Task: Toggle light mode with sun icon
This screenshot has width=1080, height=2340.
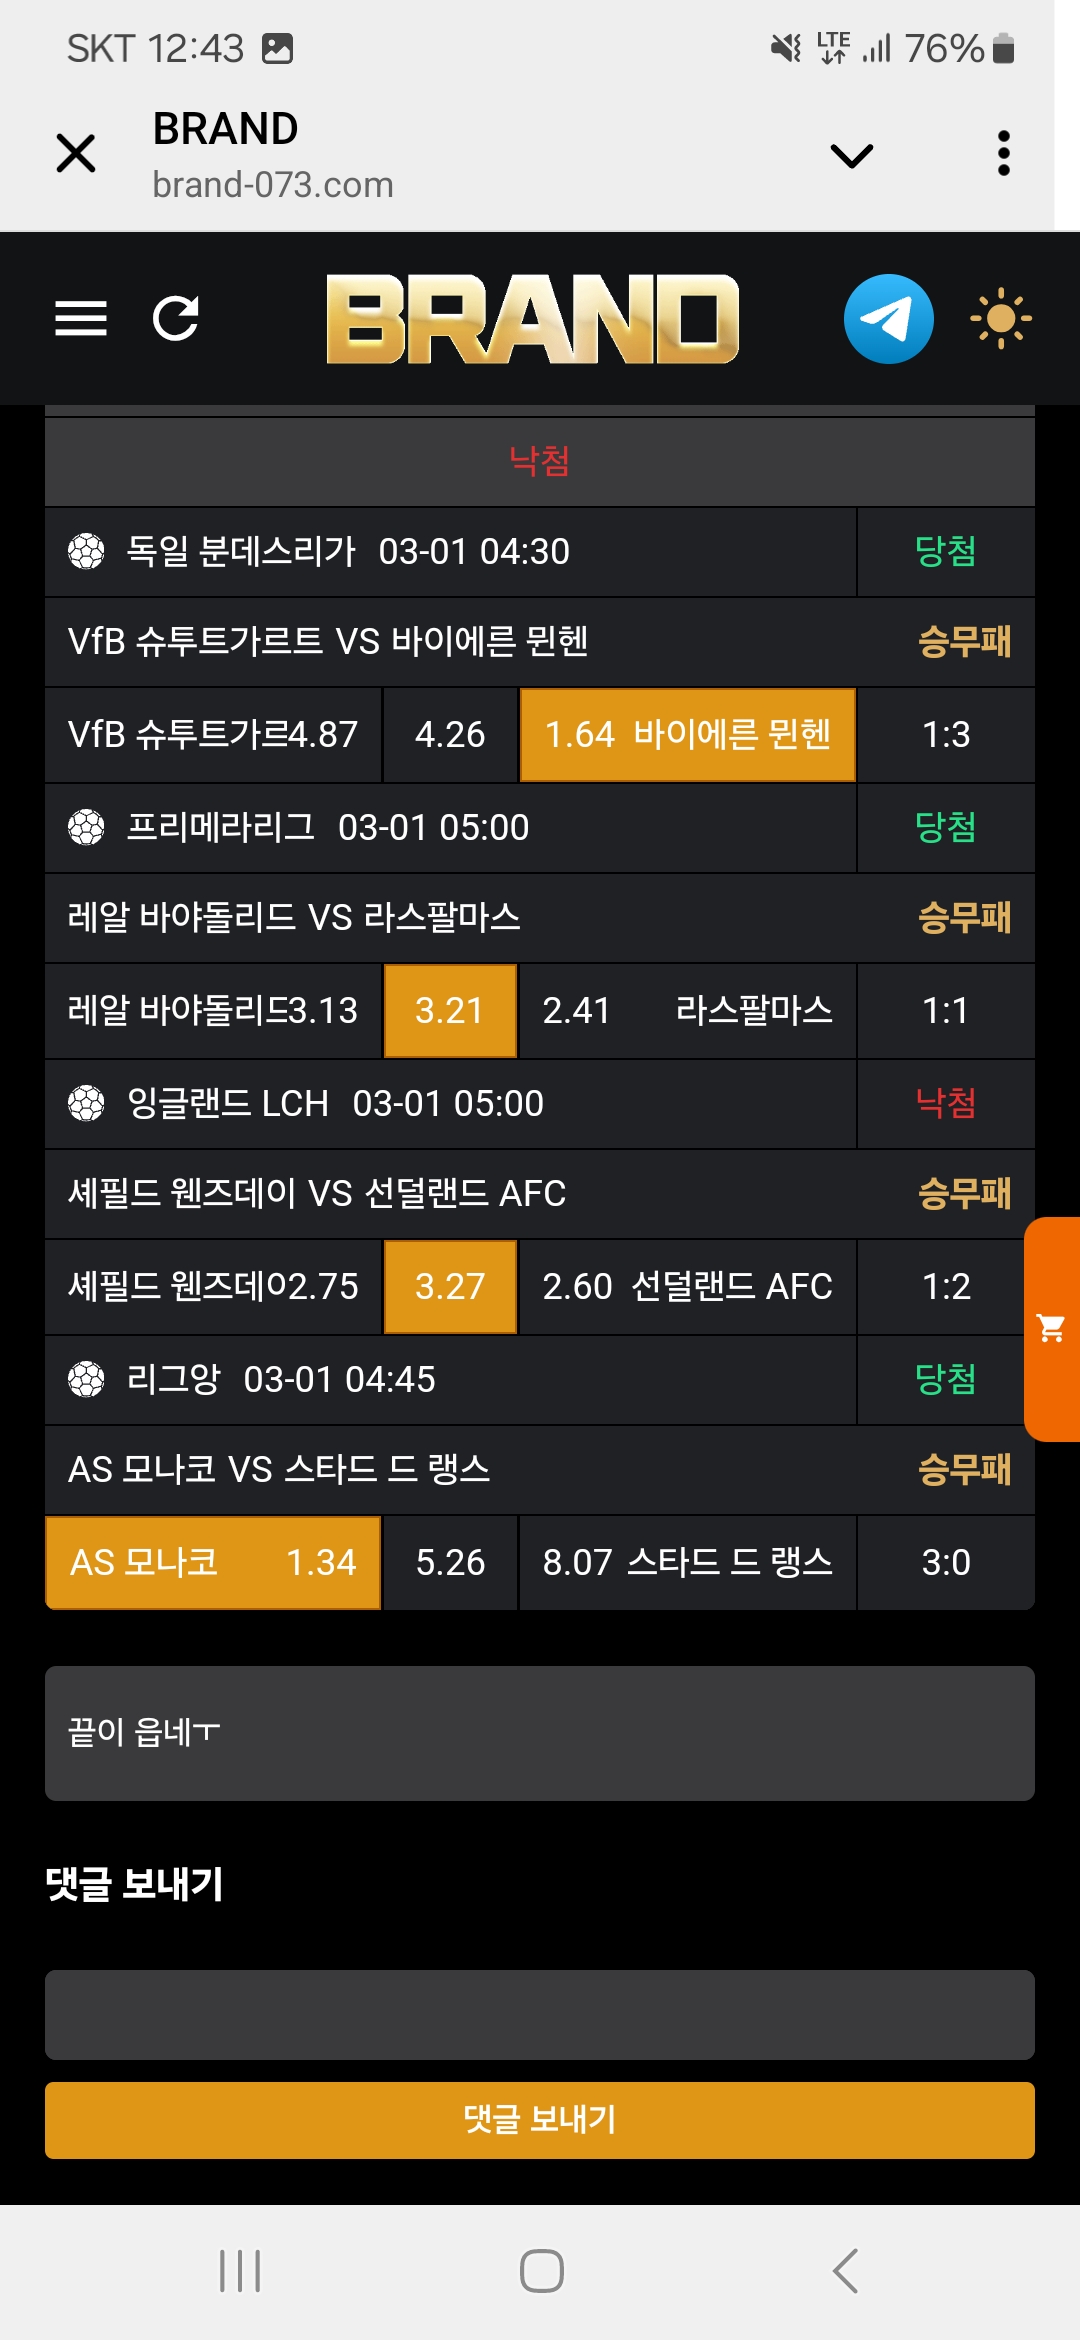Action: (1000, 319)
